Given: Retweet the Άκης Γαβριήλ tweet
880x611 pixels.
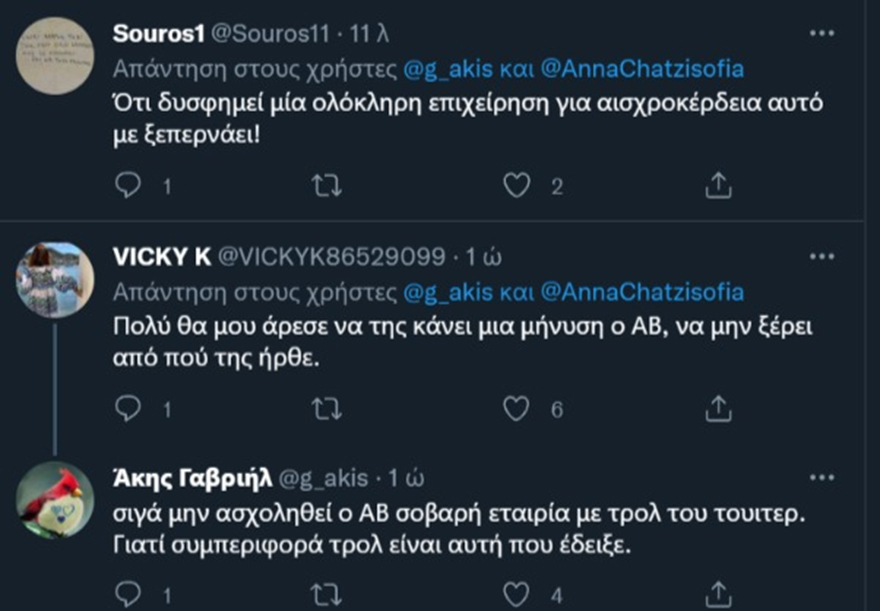Looking at the screenshot, I should [321, 596].
